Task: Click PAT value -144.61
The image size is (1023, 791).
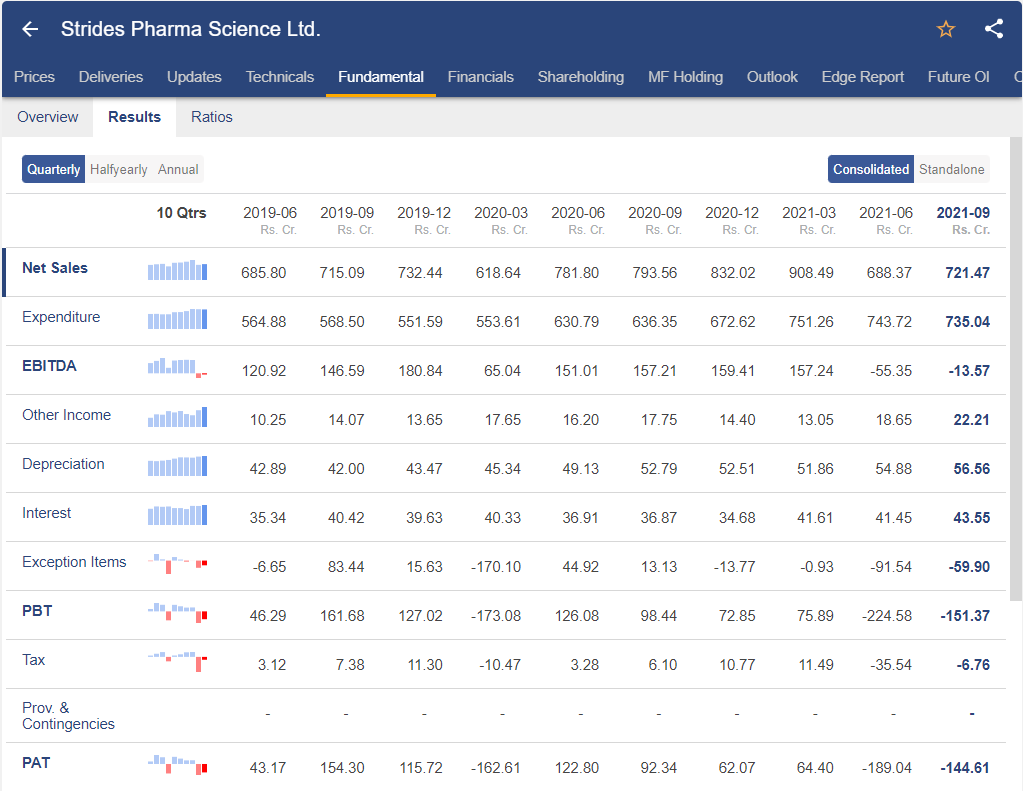Action: click(x=965, y=768)
